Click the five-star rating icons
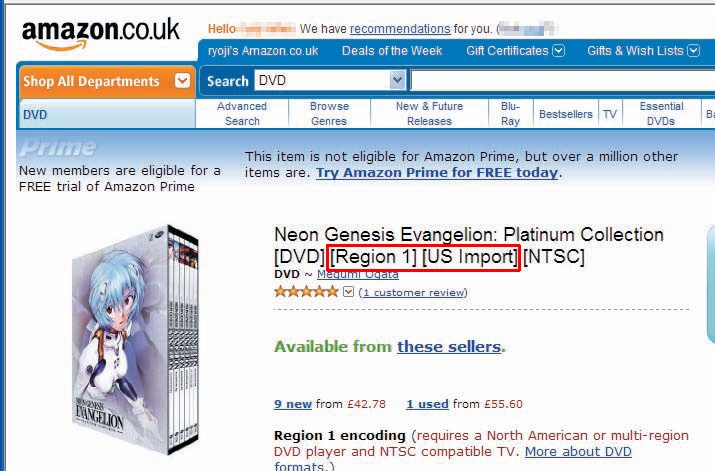The image size is (715, 471). click(x=306, y=292)
